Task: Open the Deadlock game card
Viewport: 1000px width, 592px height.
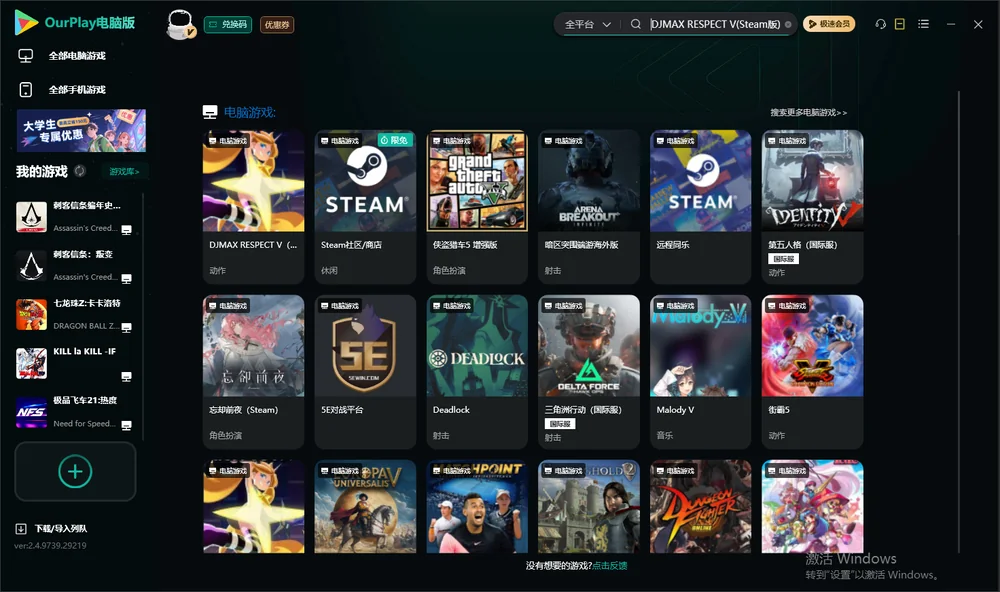Action: [477, 372]
